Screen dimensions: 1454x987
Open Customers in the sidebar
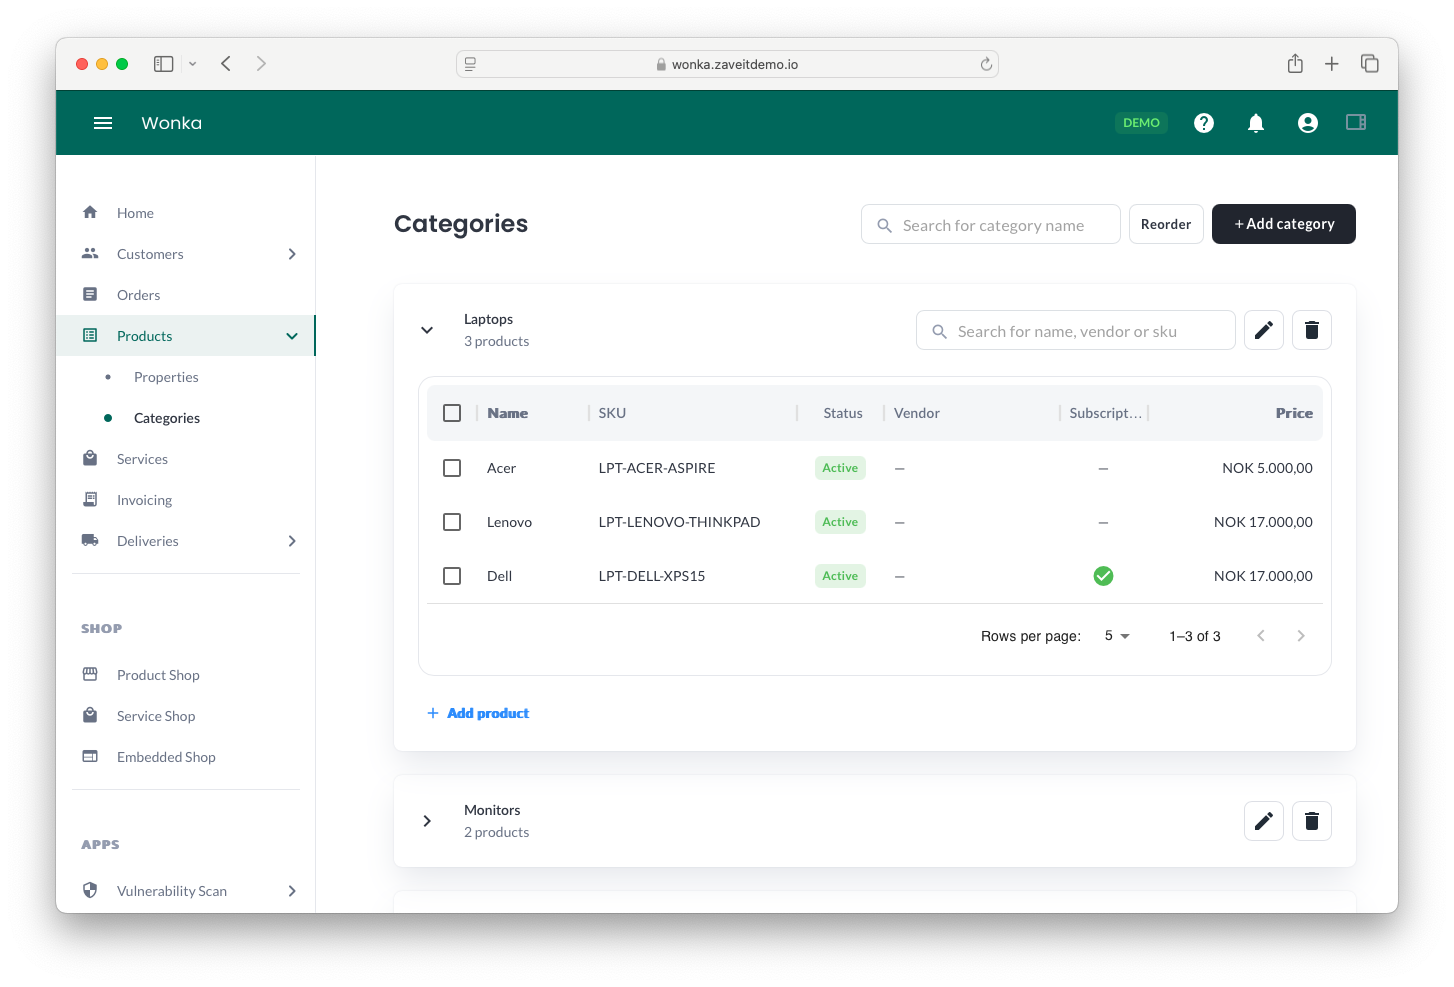pos(186,254)
